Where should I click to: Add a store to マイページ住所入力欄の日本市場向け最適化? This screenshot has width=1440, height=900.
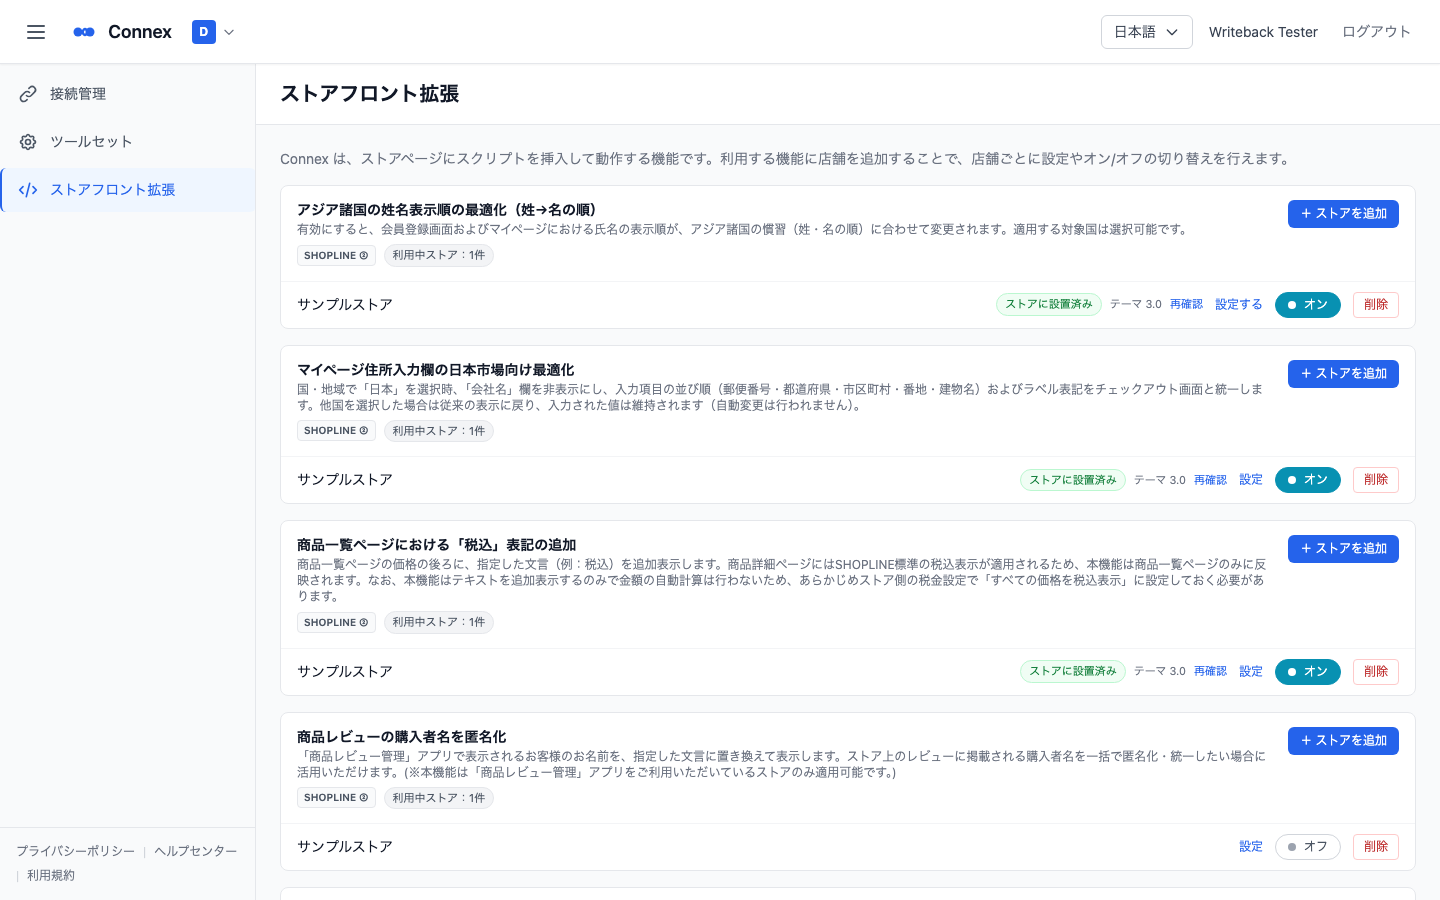[x=1343, y=374]
